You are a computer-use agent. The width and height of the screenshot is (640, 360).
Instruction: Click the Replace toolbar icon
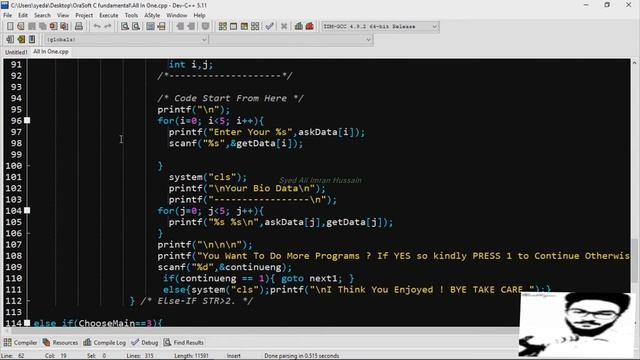136,27
